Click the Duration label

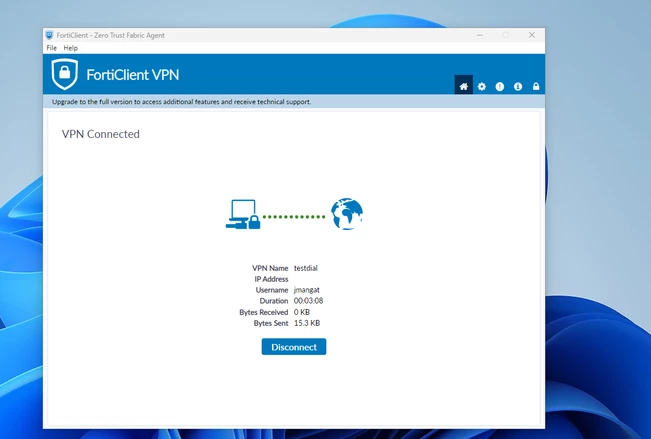[274, 301]
